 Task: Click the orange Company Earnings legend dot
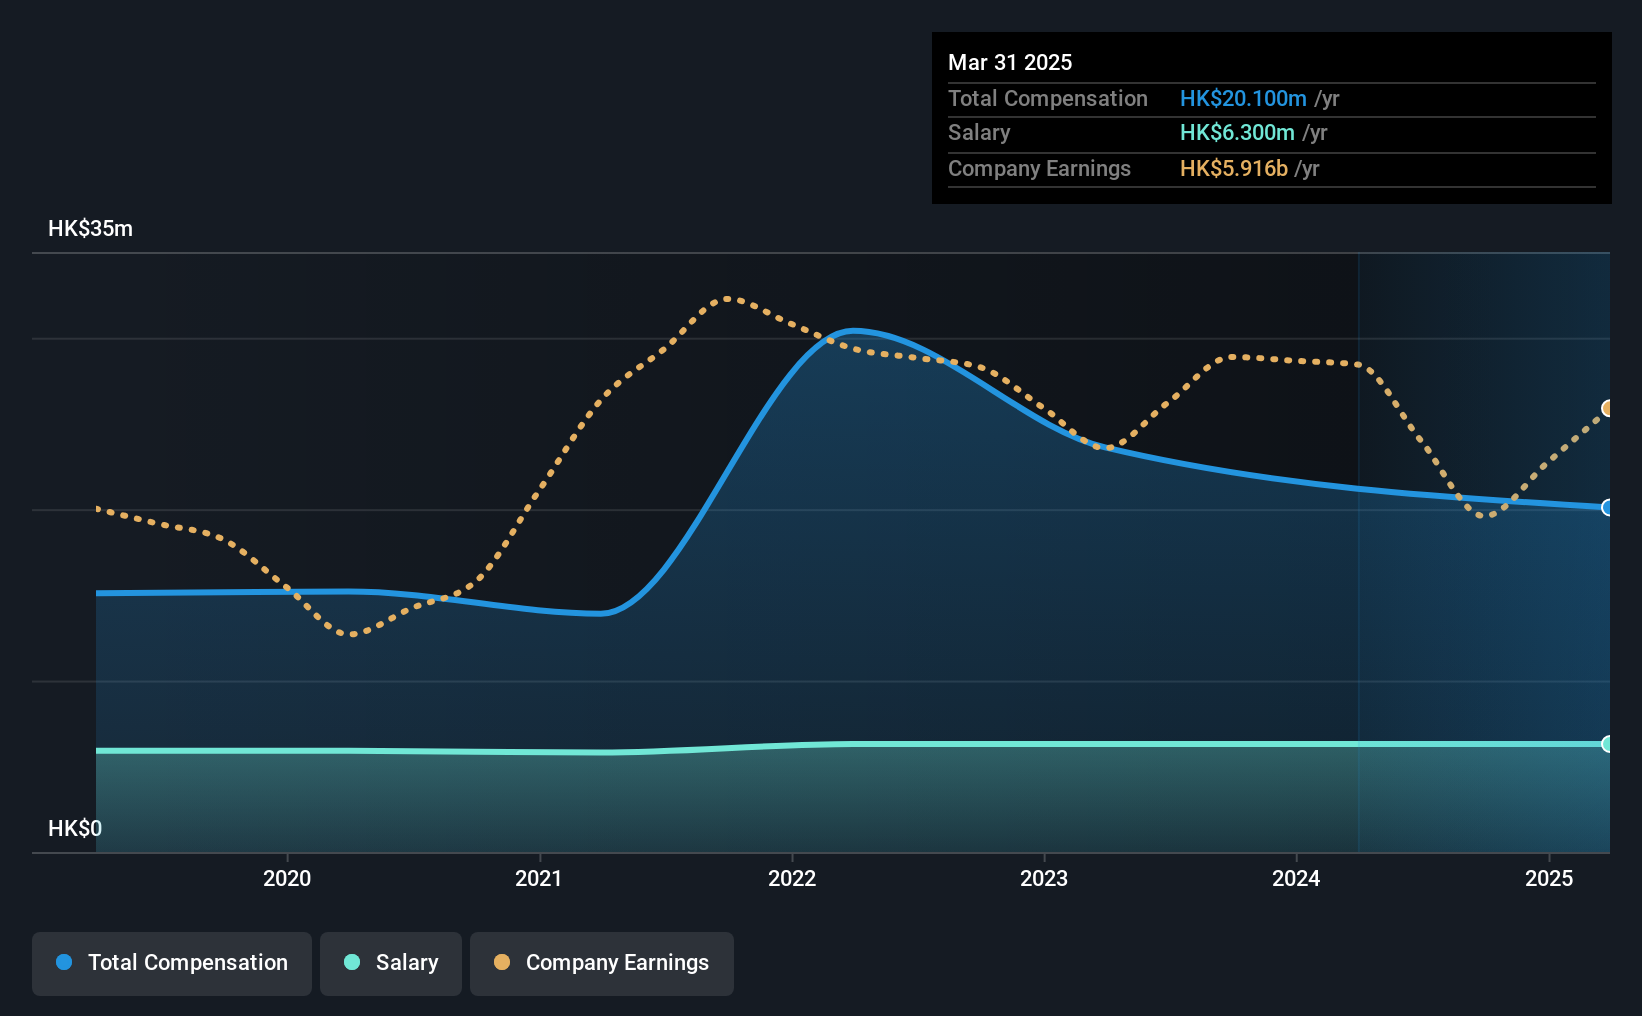(502, 962)
